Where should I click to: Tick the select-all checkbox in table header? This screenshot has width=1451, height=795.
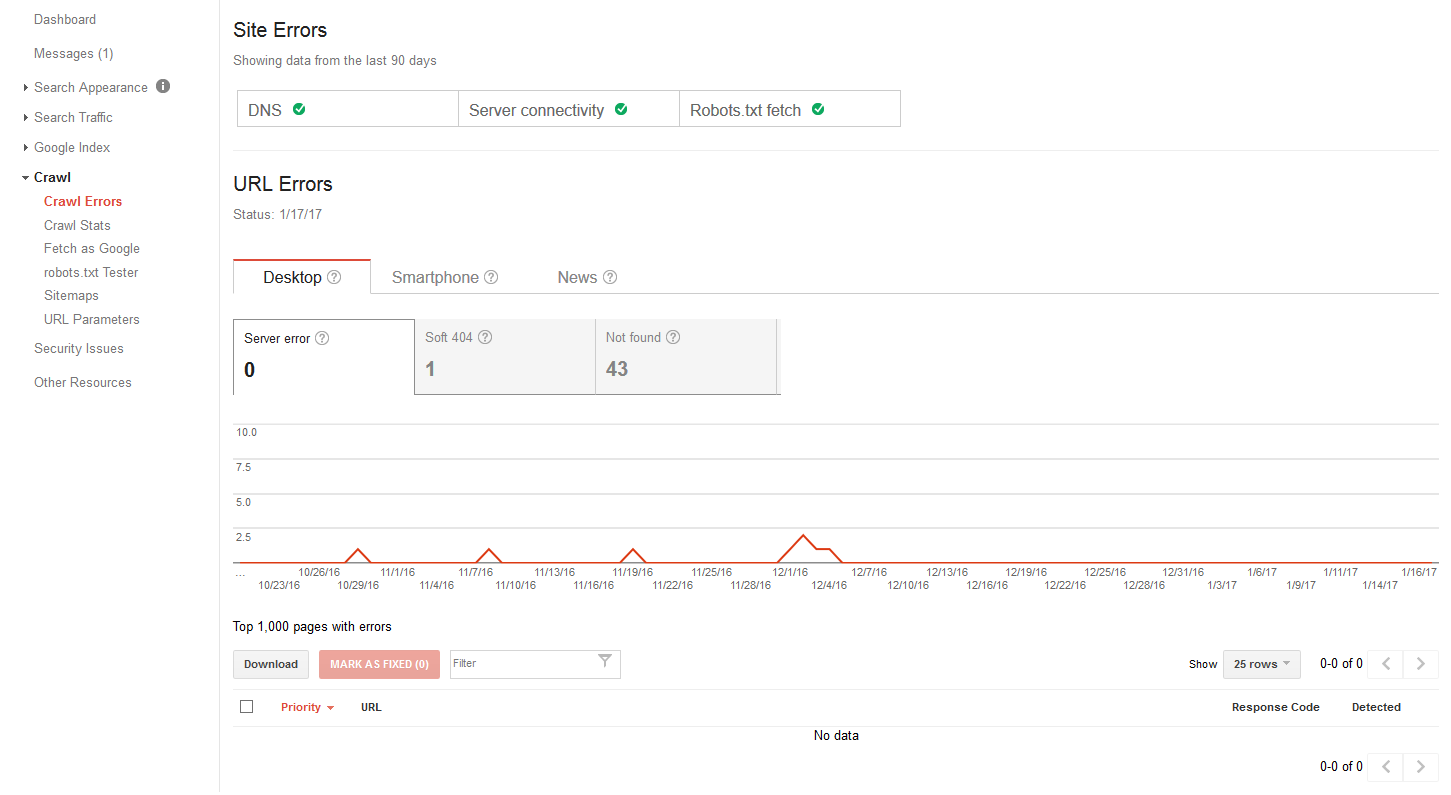[x=247, y=707]
